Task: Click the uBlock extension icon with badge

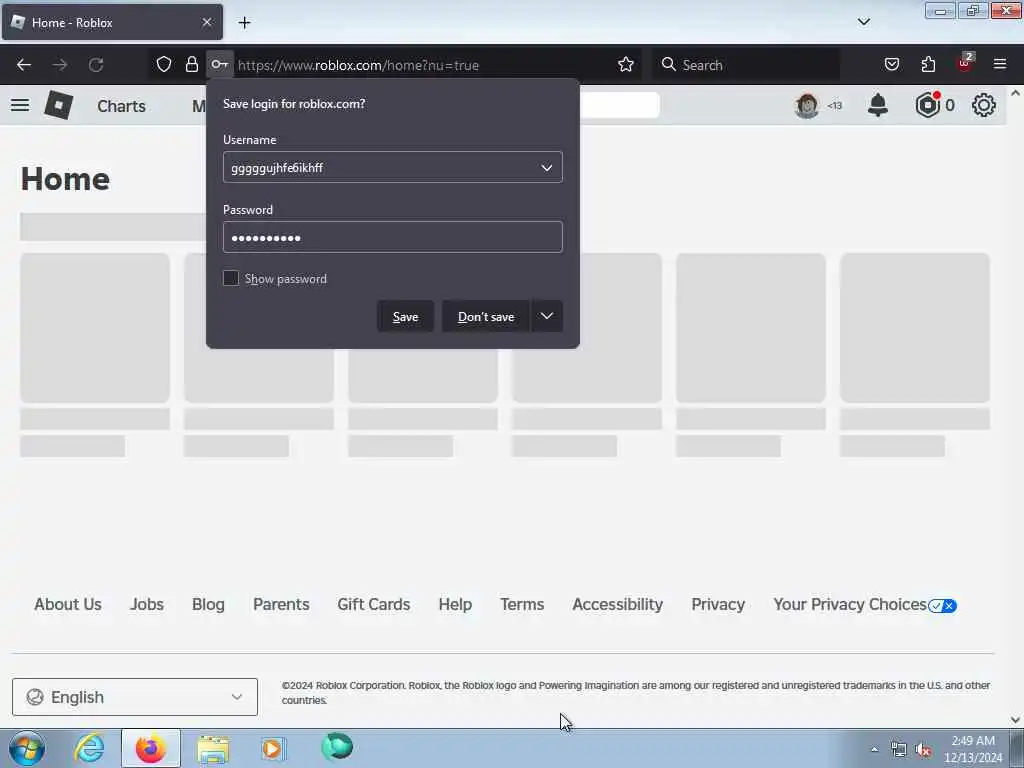Action: [965, 63]
